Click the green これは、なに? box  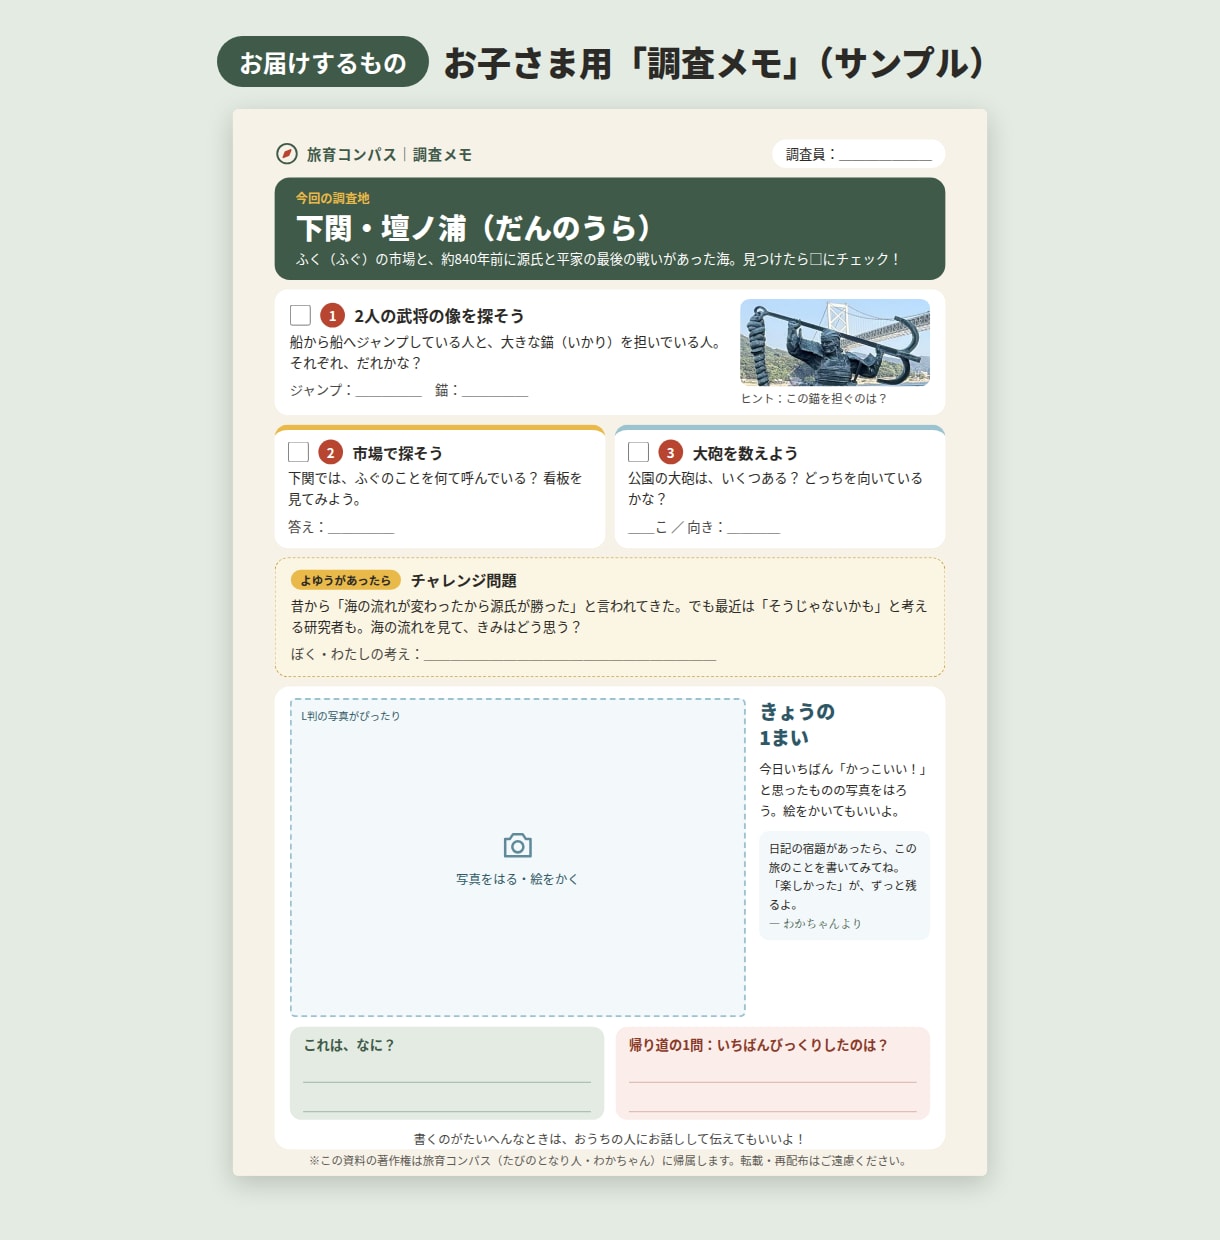[x=447, y=1073]
